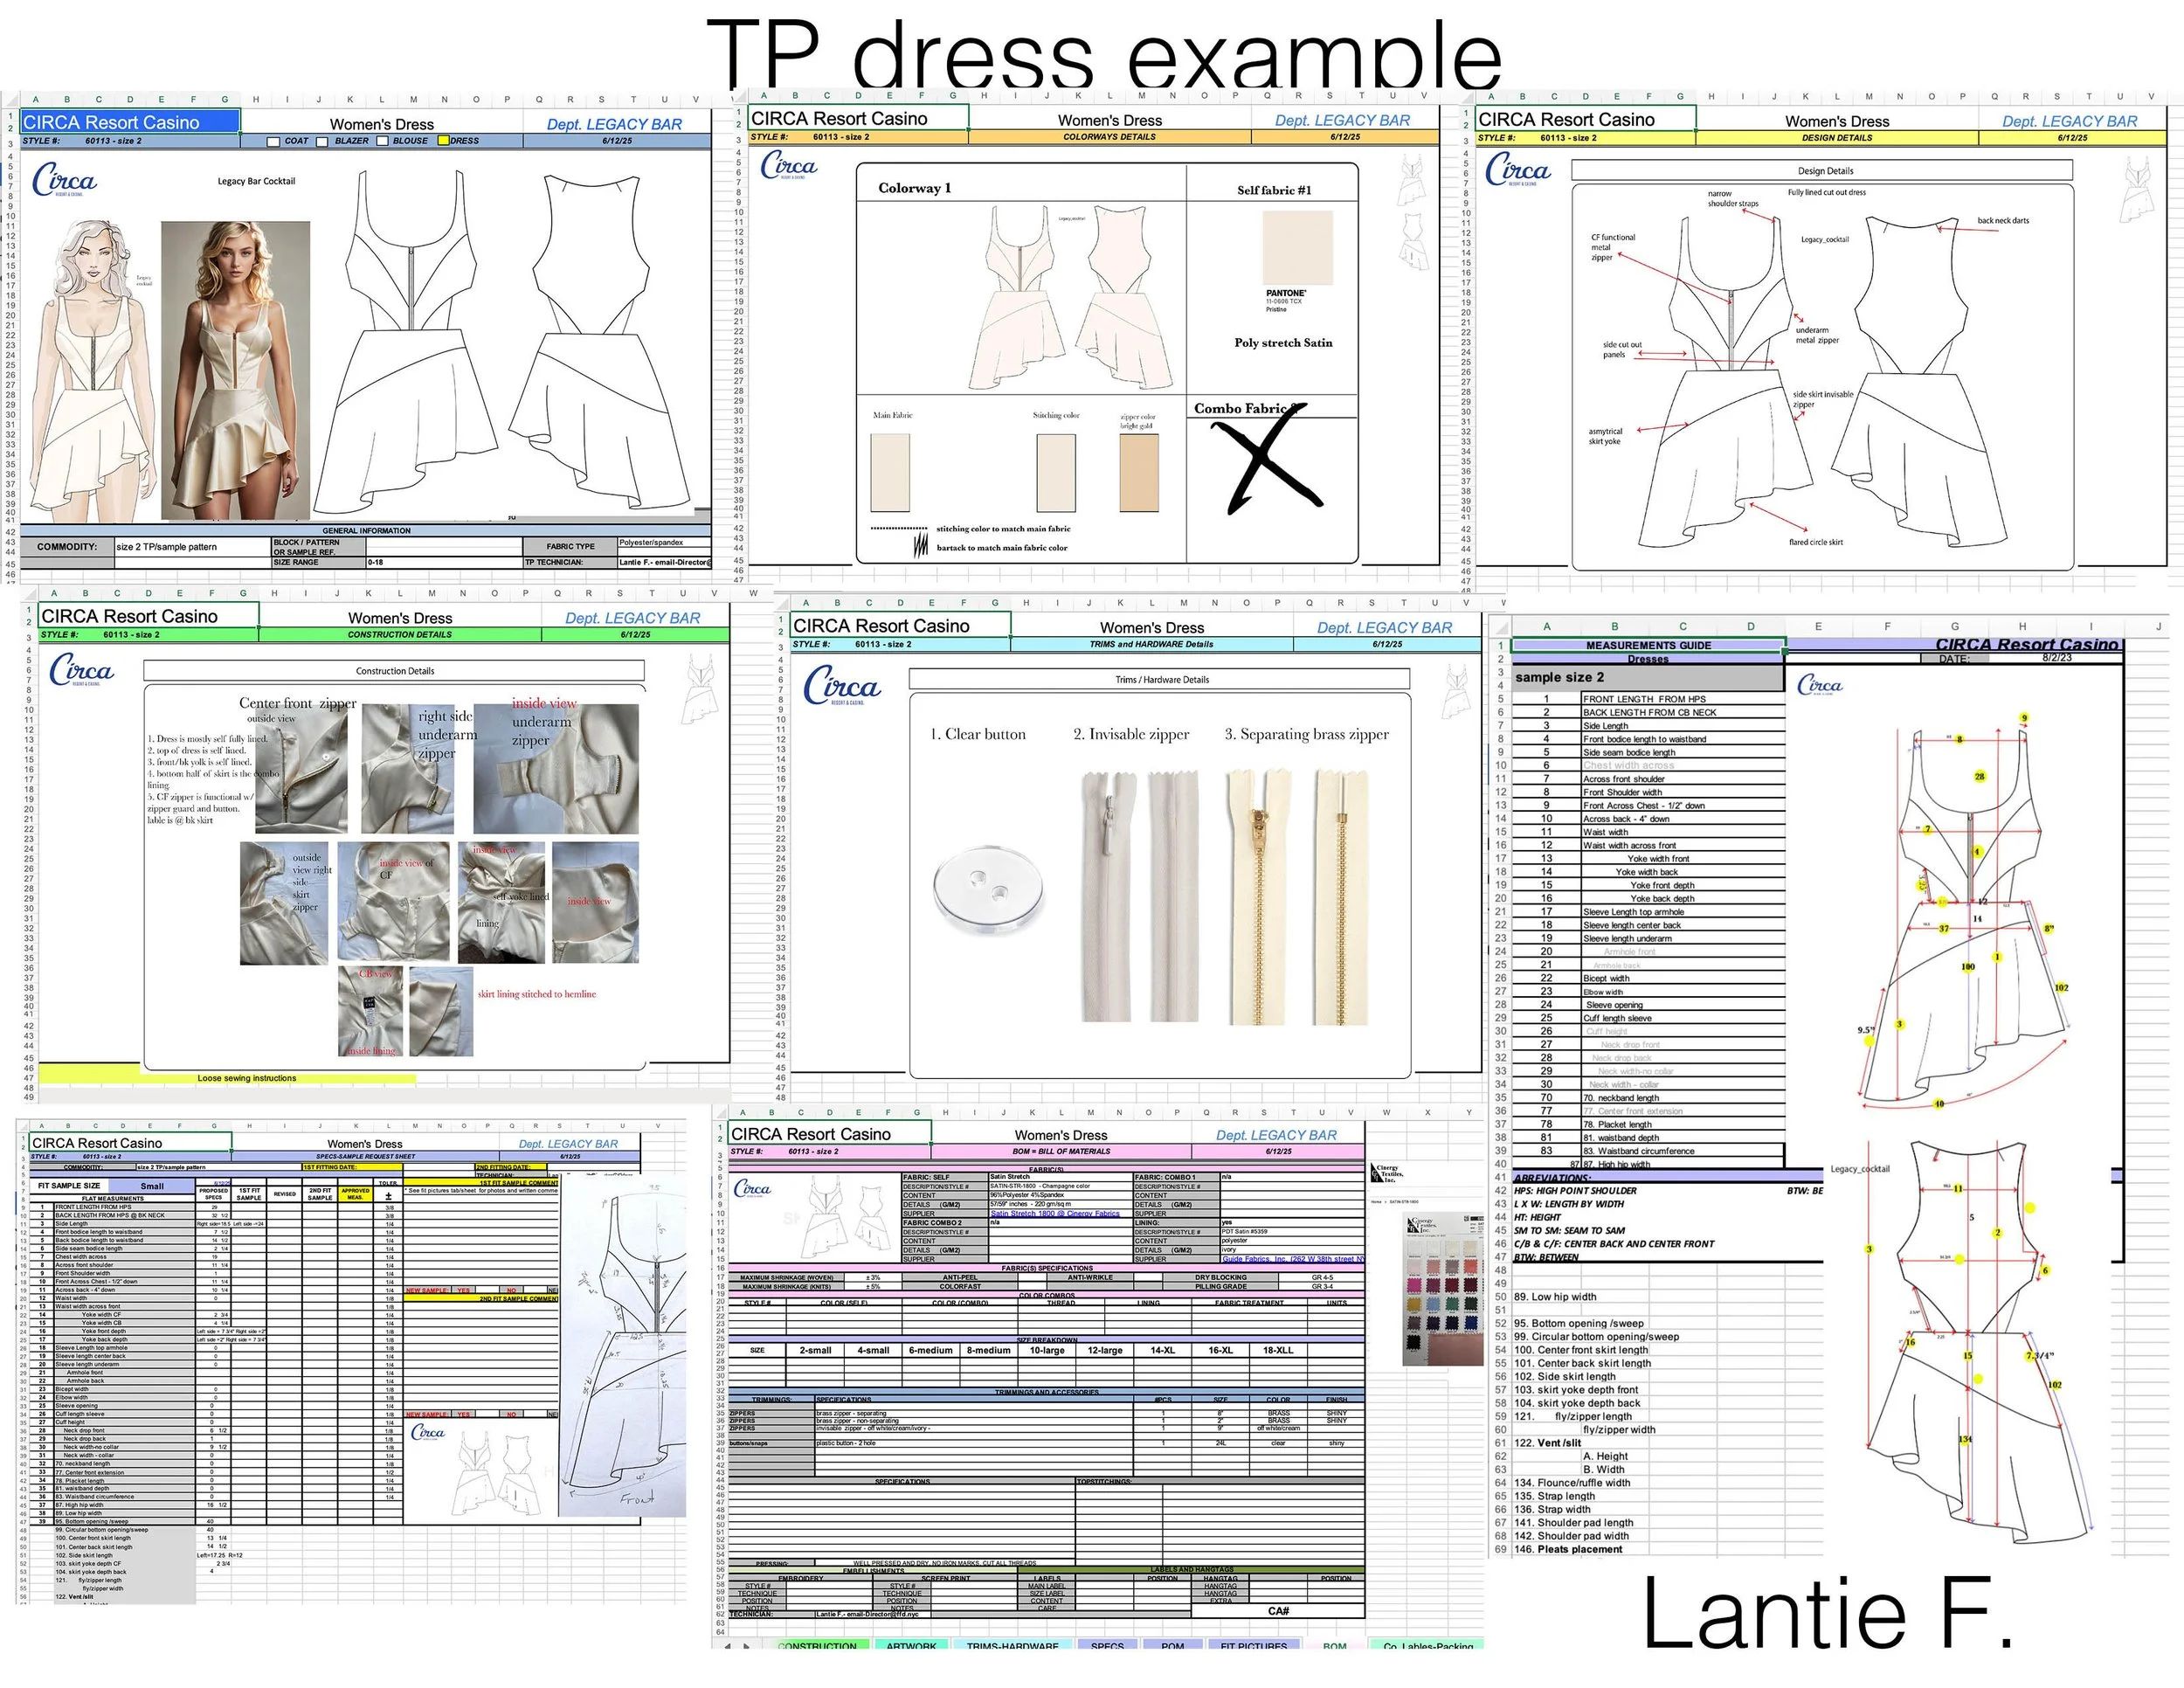
Task: Click the previous-sheet arrow beside CONSTRUCTION tab
Action: (x=727, y=1644)
